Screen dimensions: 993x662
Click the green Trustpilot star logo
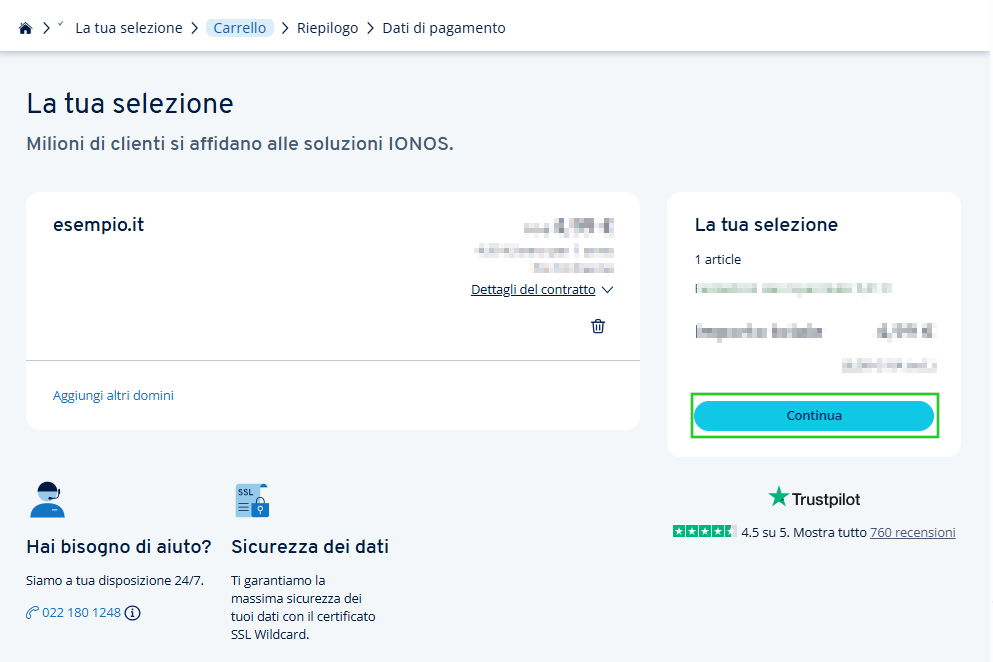tap(778, 496)
